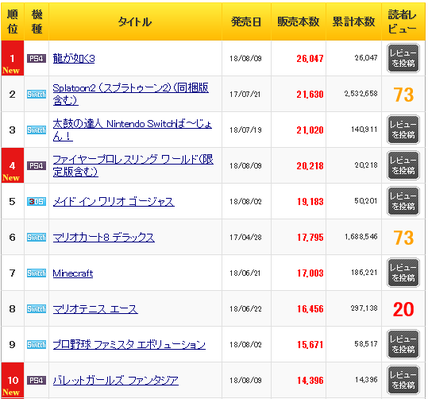Post a review for 龍が如く3

(x=403, y=58)
